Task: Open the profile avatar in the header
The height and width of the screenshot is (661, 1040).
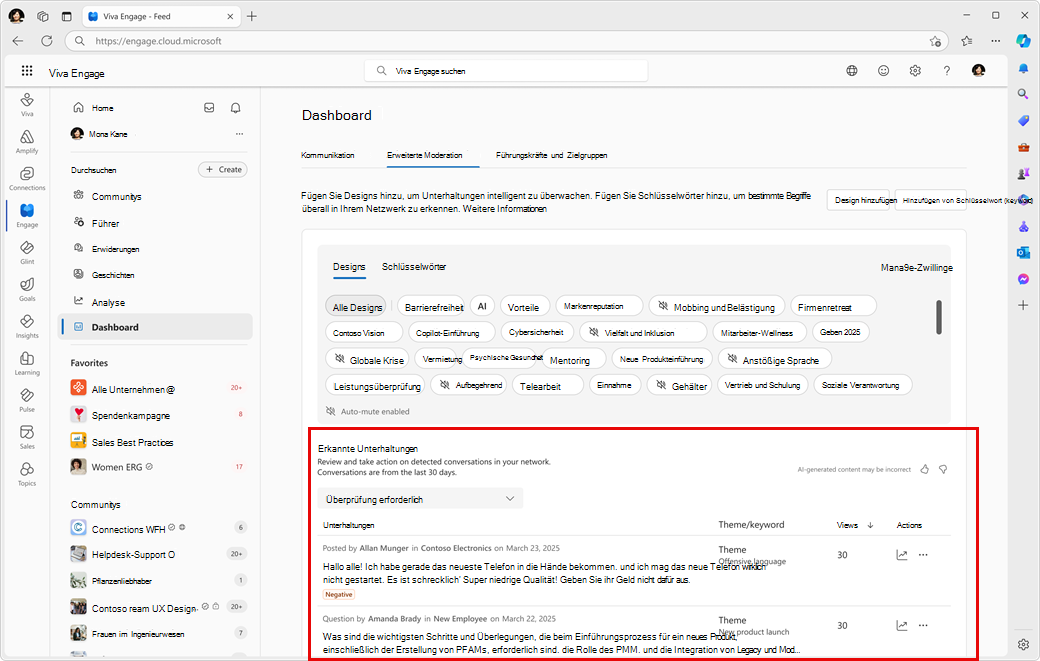Action: tap(978, 70)
